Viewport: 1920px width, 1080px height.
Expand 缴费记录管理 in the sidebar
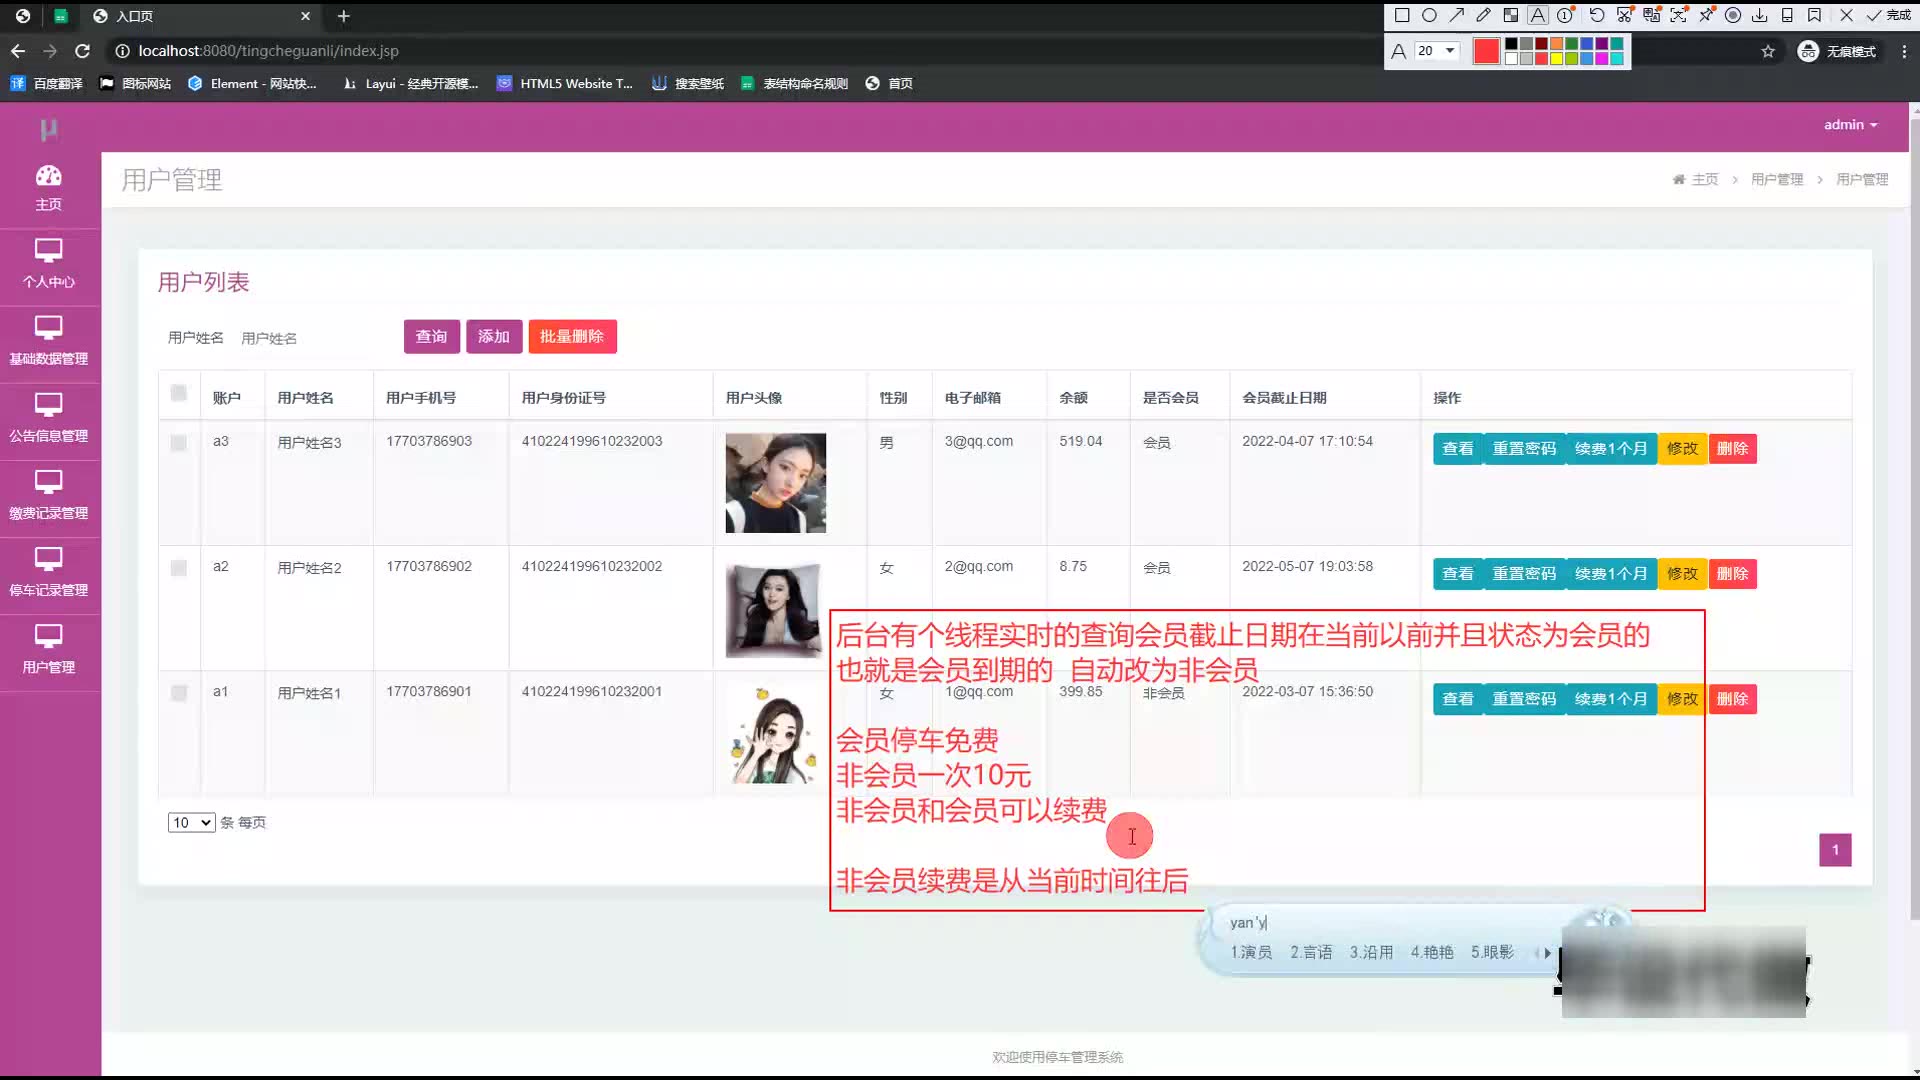point(49,497)
